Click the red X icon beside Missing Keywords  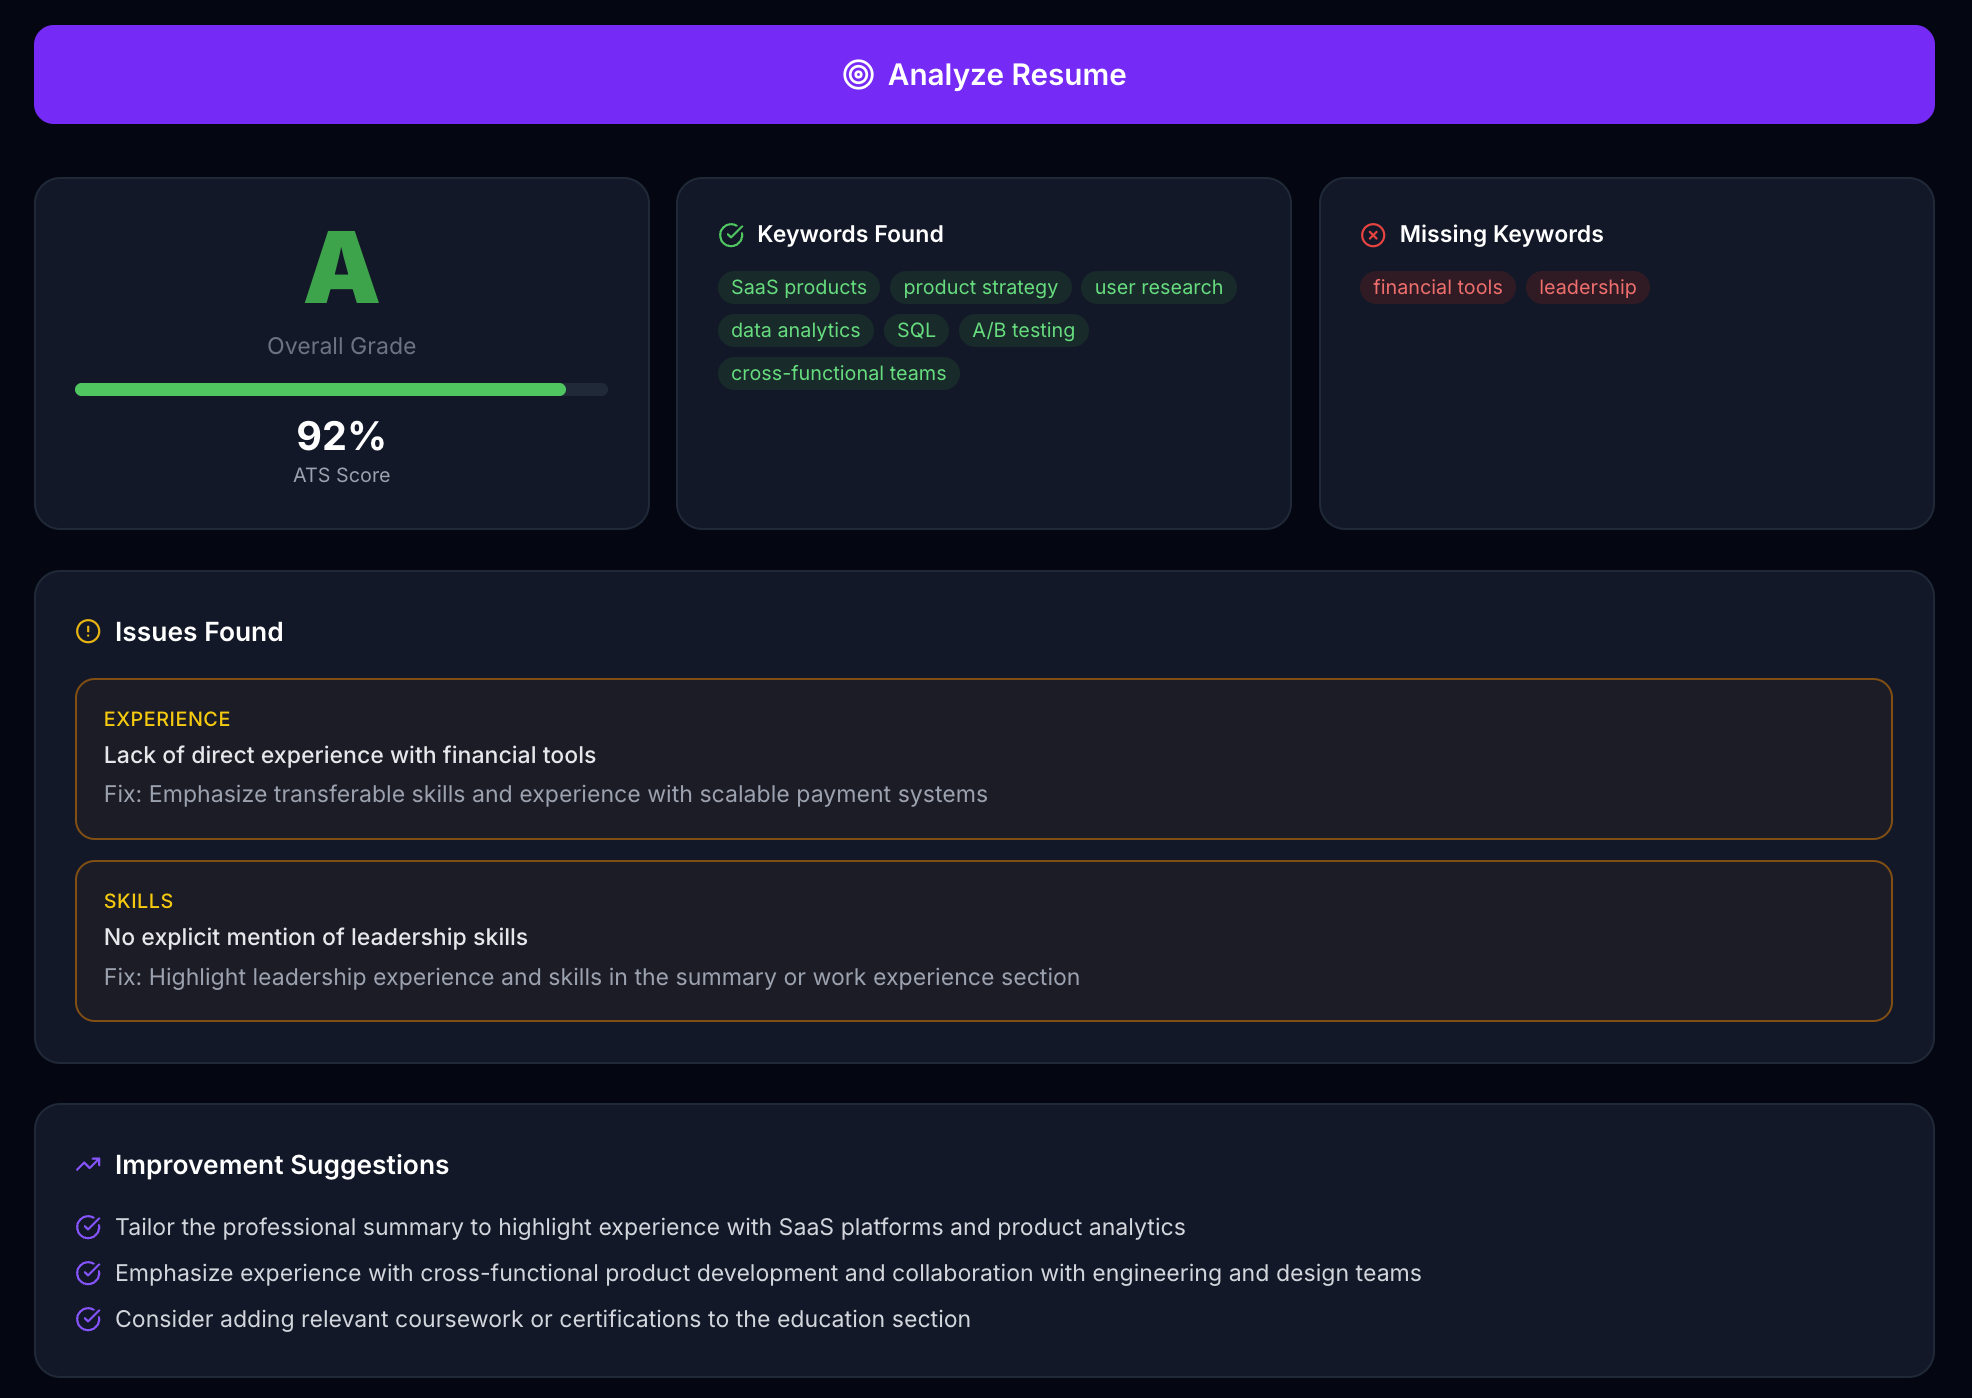(1373, 234)
